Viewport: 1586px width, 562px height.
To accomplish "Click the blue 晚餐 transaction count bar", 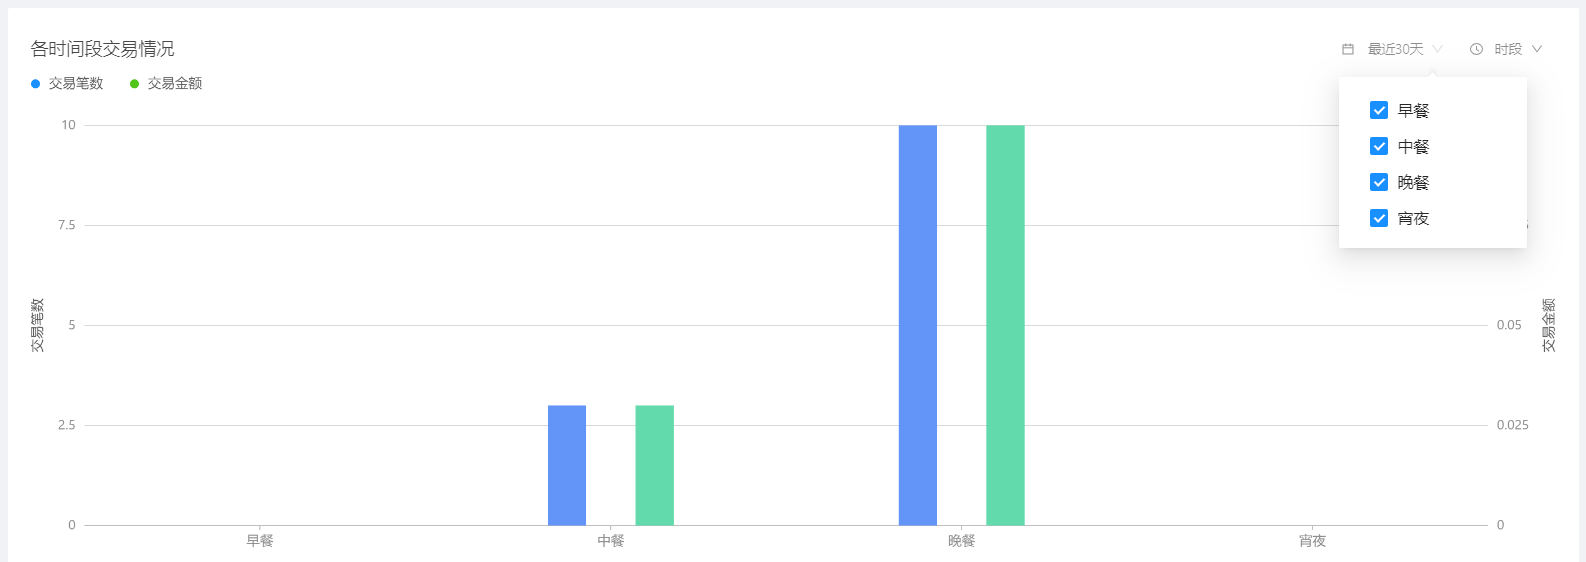I will (x=917, y=325).
